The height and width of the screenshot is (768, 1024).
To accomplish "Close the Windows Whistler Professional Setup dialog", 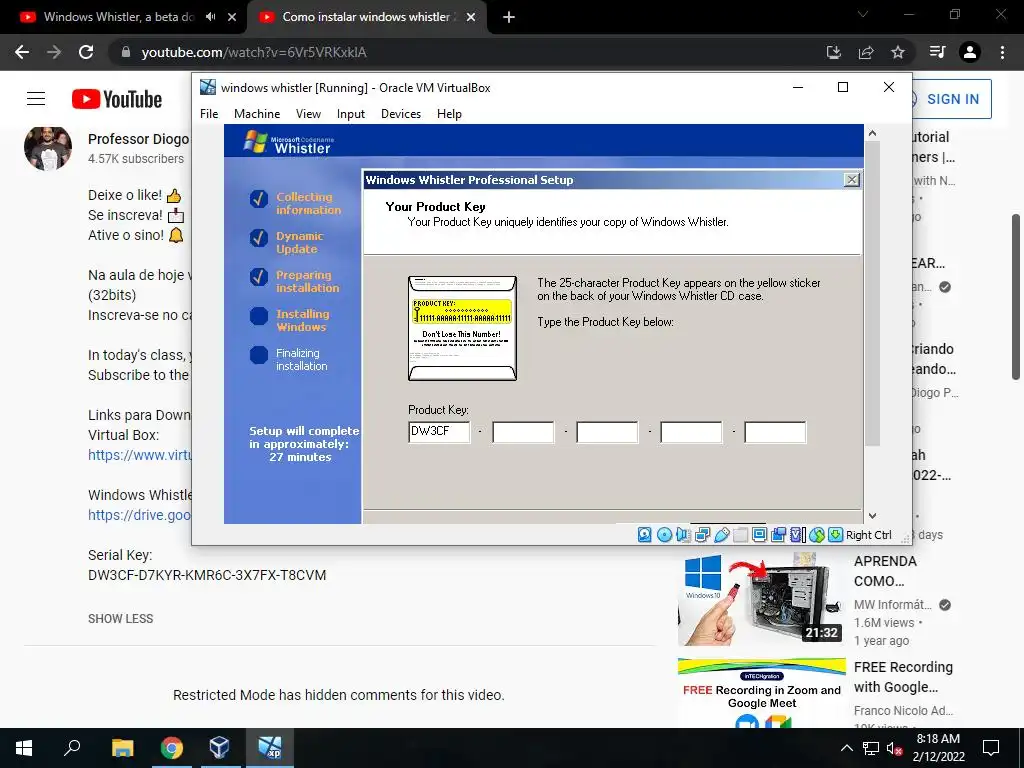I will click(852, 180).
